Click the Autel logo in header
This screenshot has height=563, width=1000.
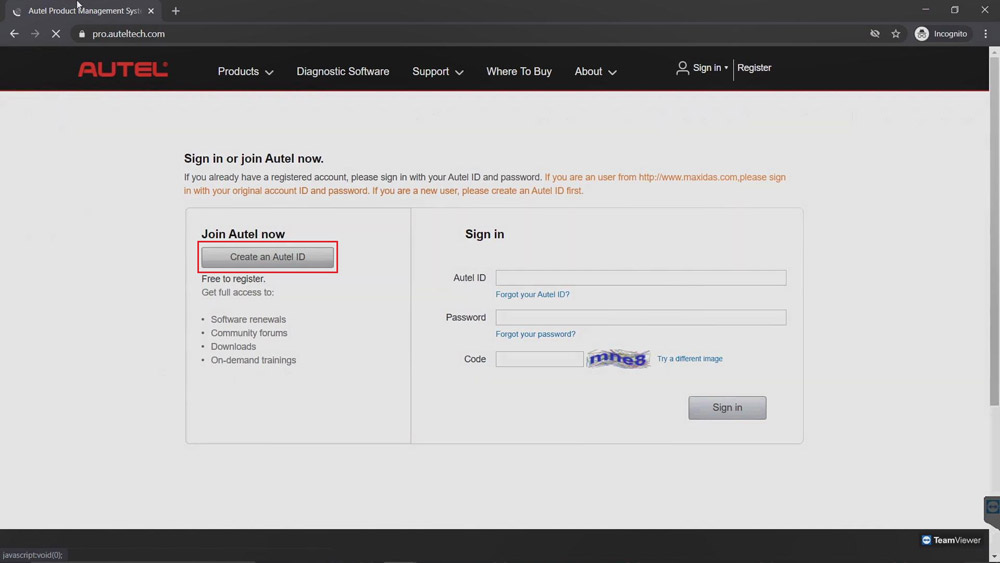[123, 69]
